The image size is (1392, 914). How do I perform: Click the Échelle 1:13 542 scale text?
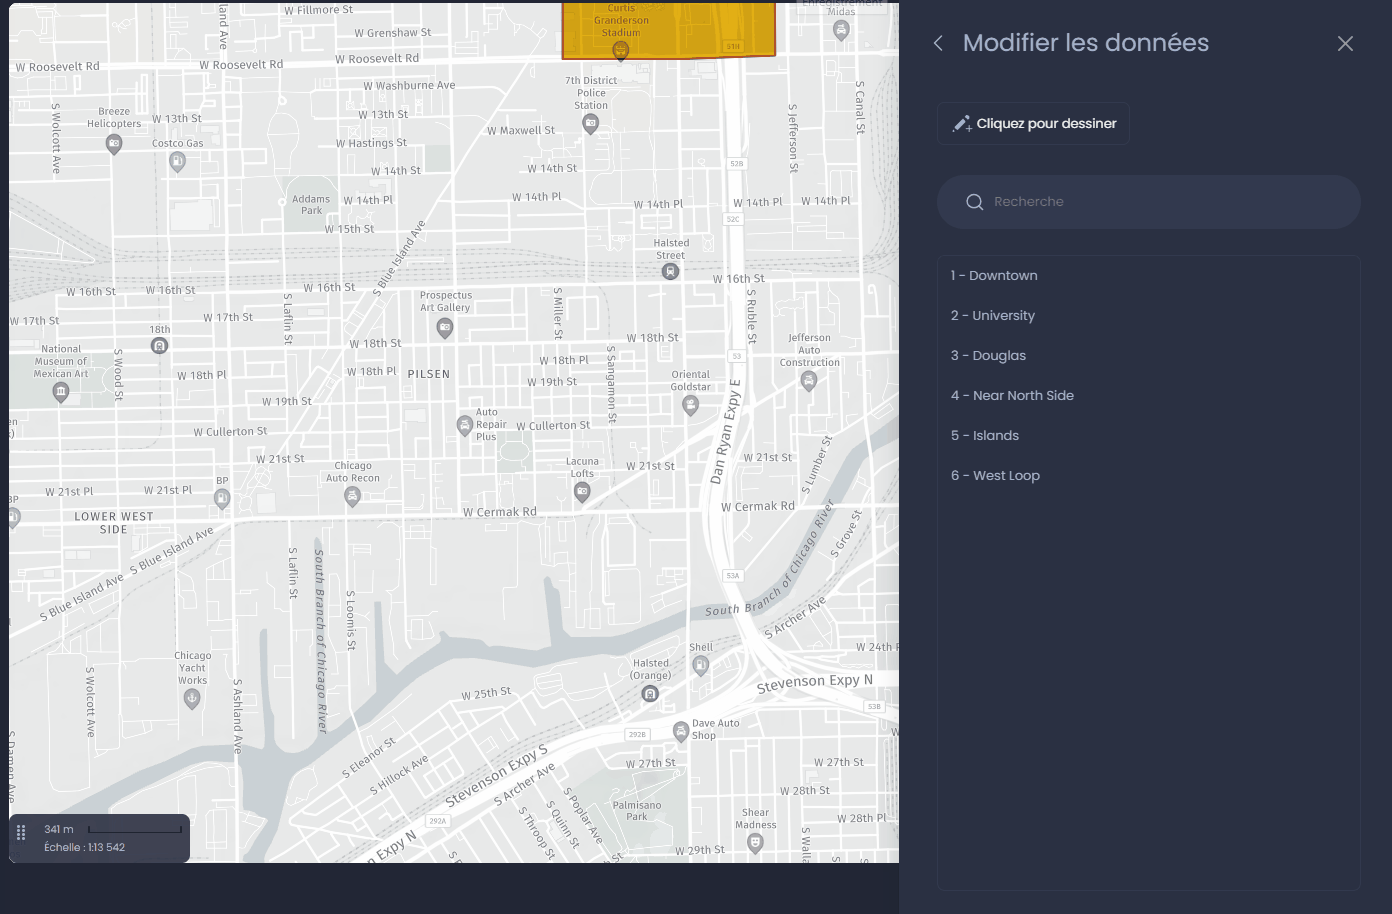coord(84,848)
